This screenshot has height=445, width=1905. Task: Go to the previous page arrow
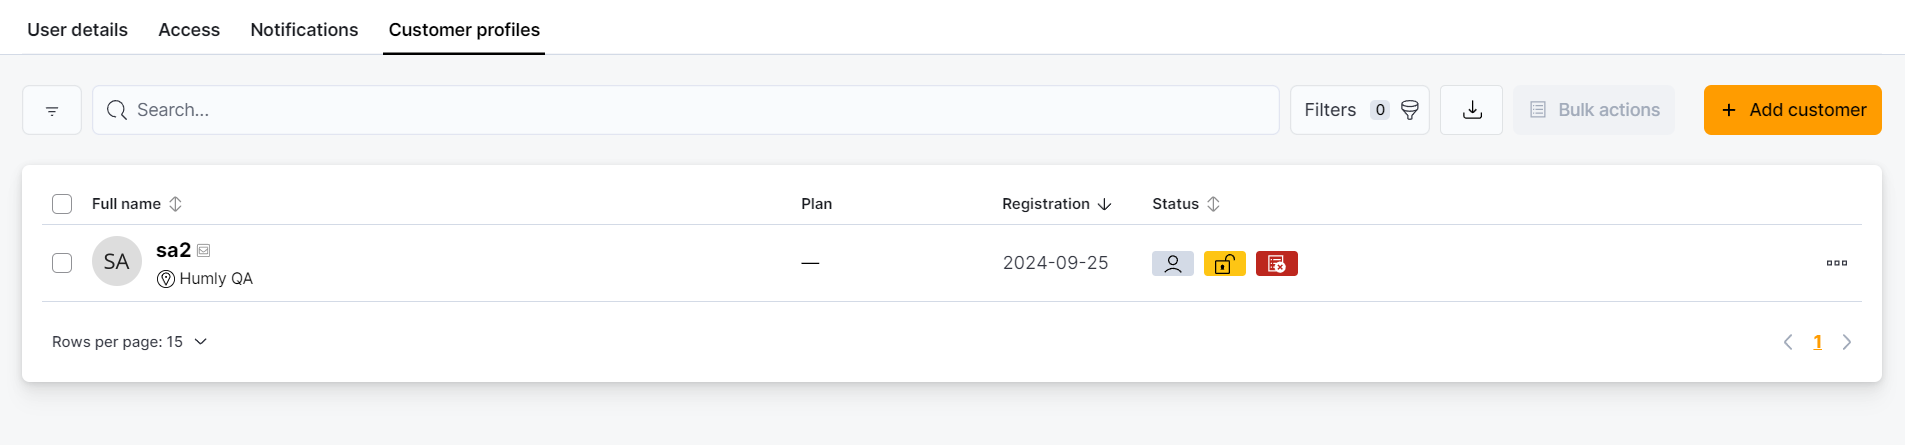(x=1788, y=342)
